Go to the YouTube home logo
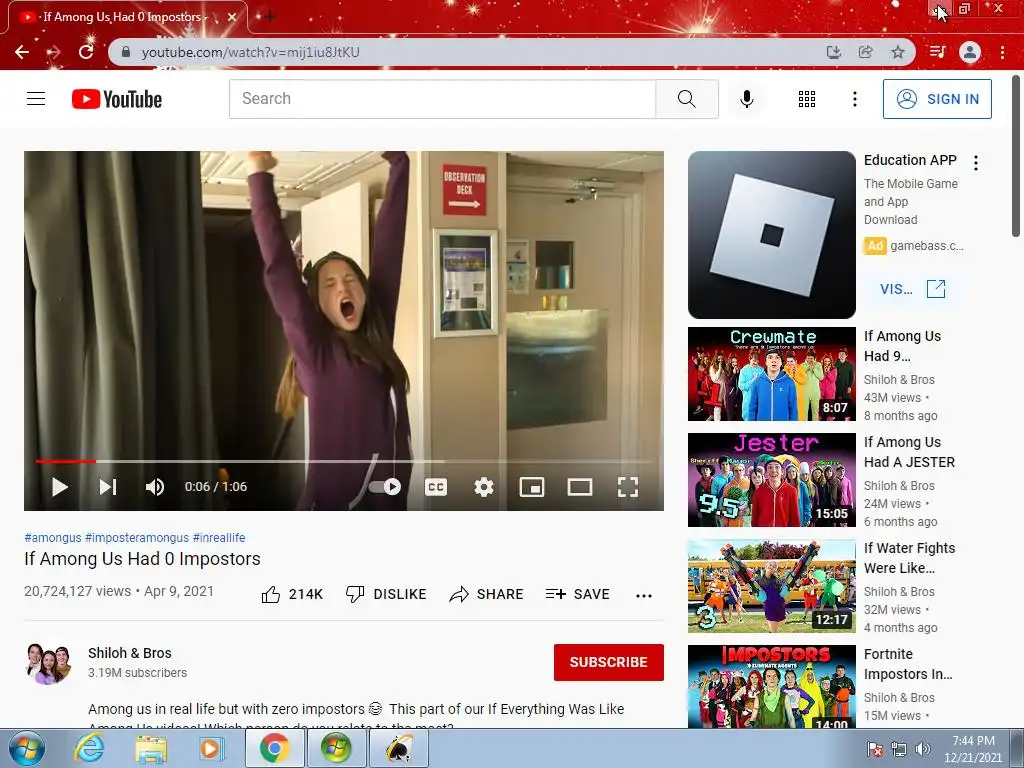Image resolution: width=1024 pixels, height=768 pixels. click(x=117, y=99)
